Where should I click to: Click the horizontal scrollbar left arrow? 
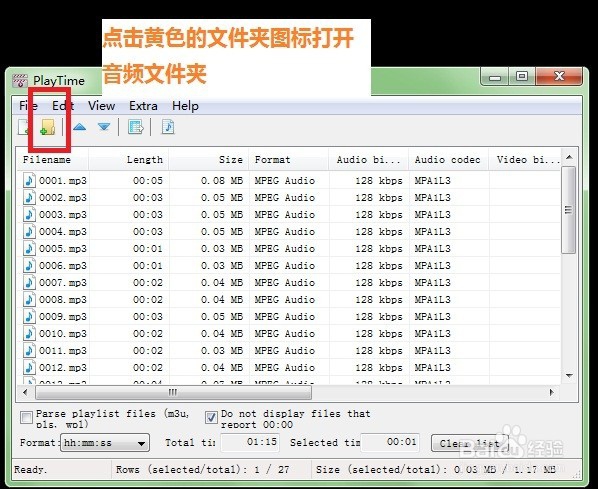pyautogui.click(x=25, y=392)
